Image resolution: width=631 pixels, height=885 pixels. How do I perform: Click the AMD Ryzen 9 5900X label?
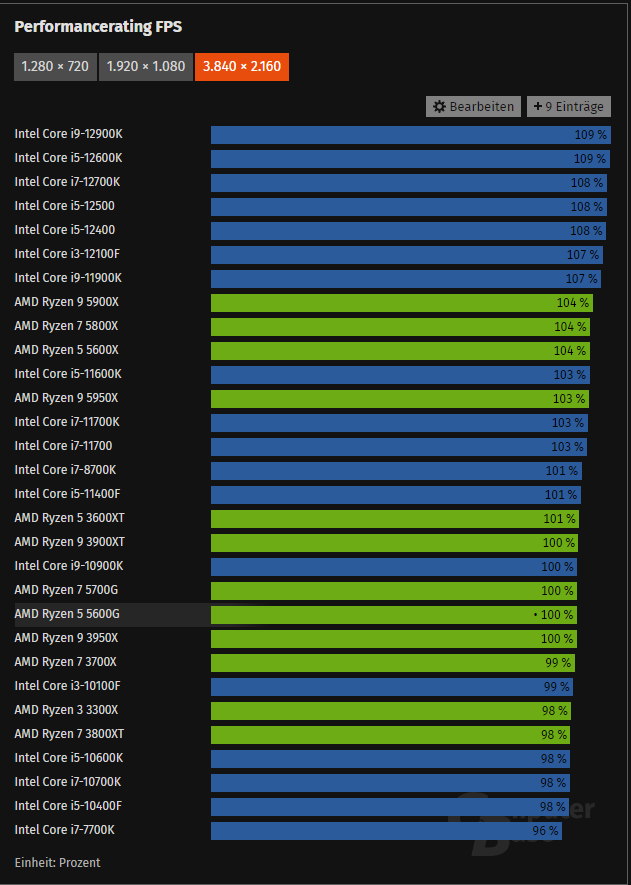coord(67,302)
